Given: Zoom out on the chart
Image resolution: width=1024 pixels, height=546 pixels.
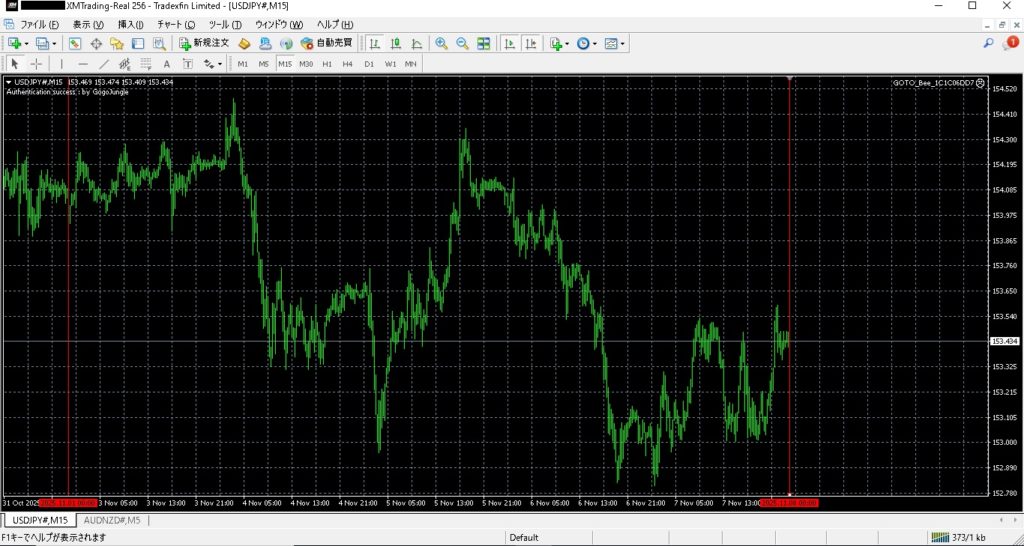Looking at the screenshot, I should pyautogui.click(x=462, y=43).
